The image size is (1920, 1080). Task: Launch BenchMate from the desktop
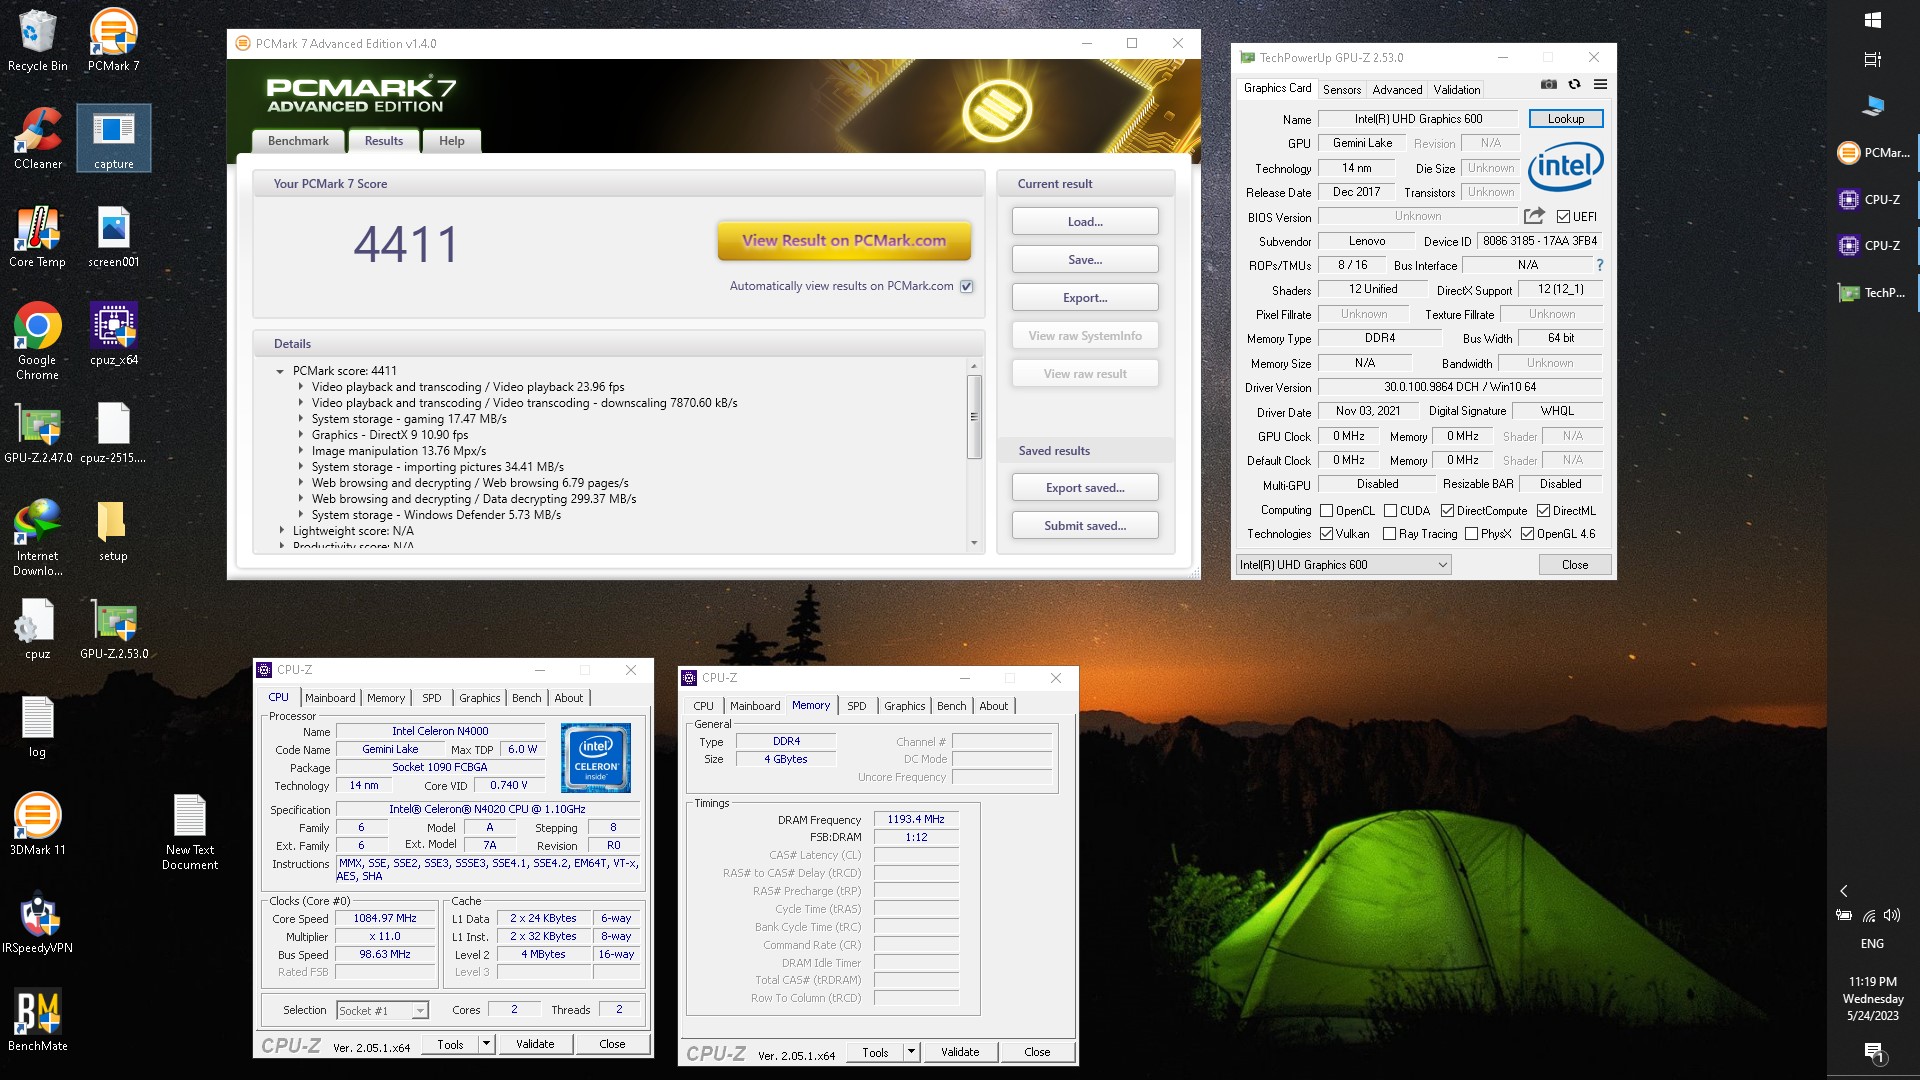(37, 1020)
